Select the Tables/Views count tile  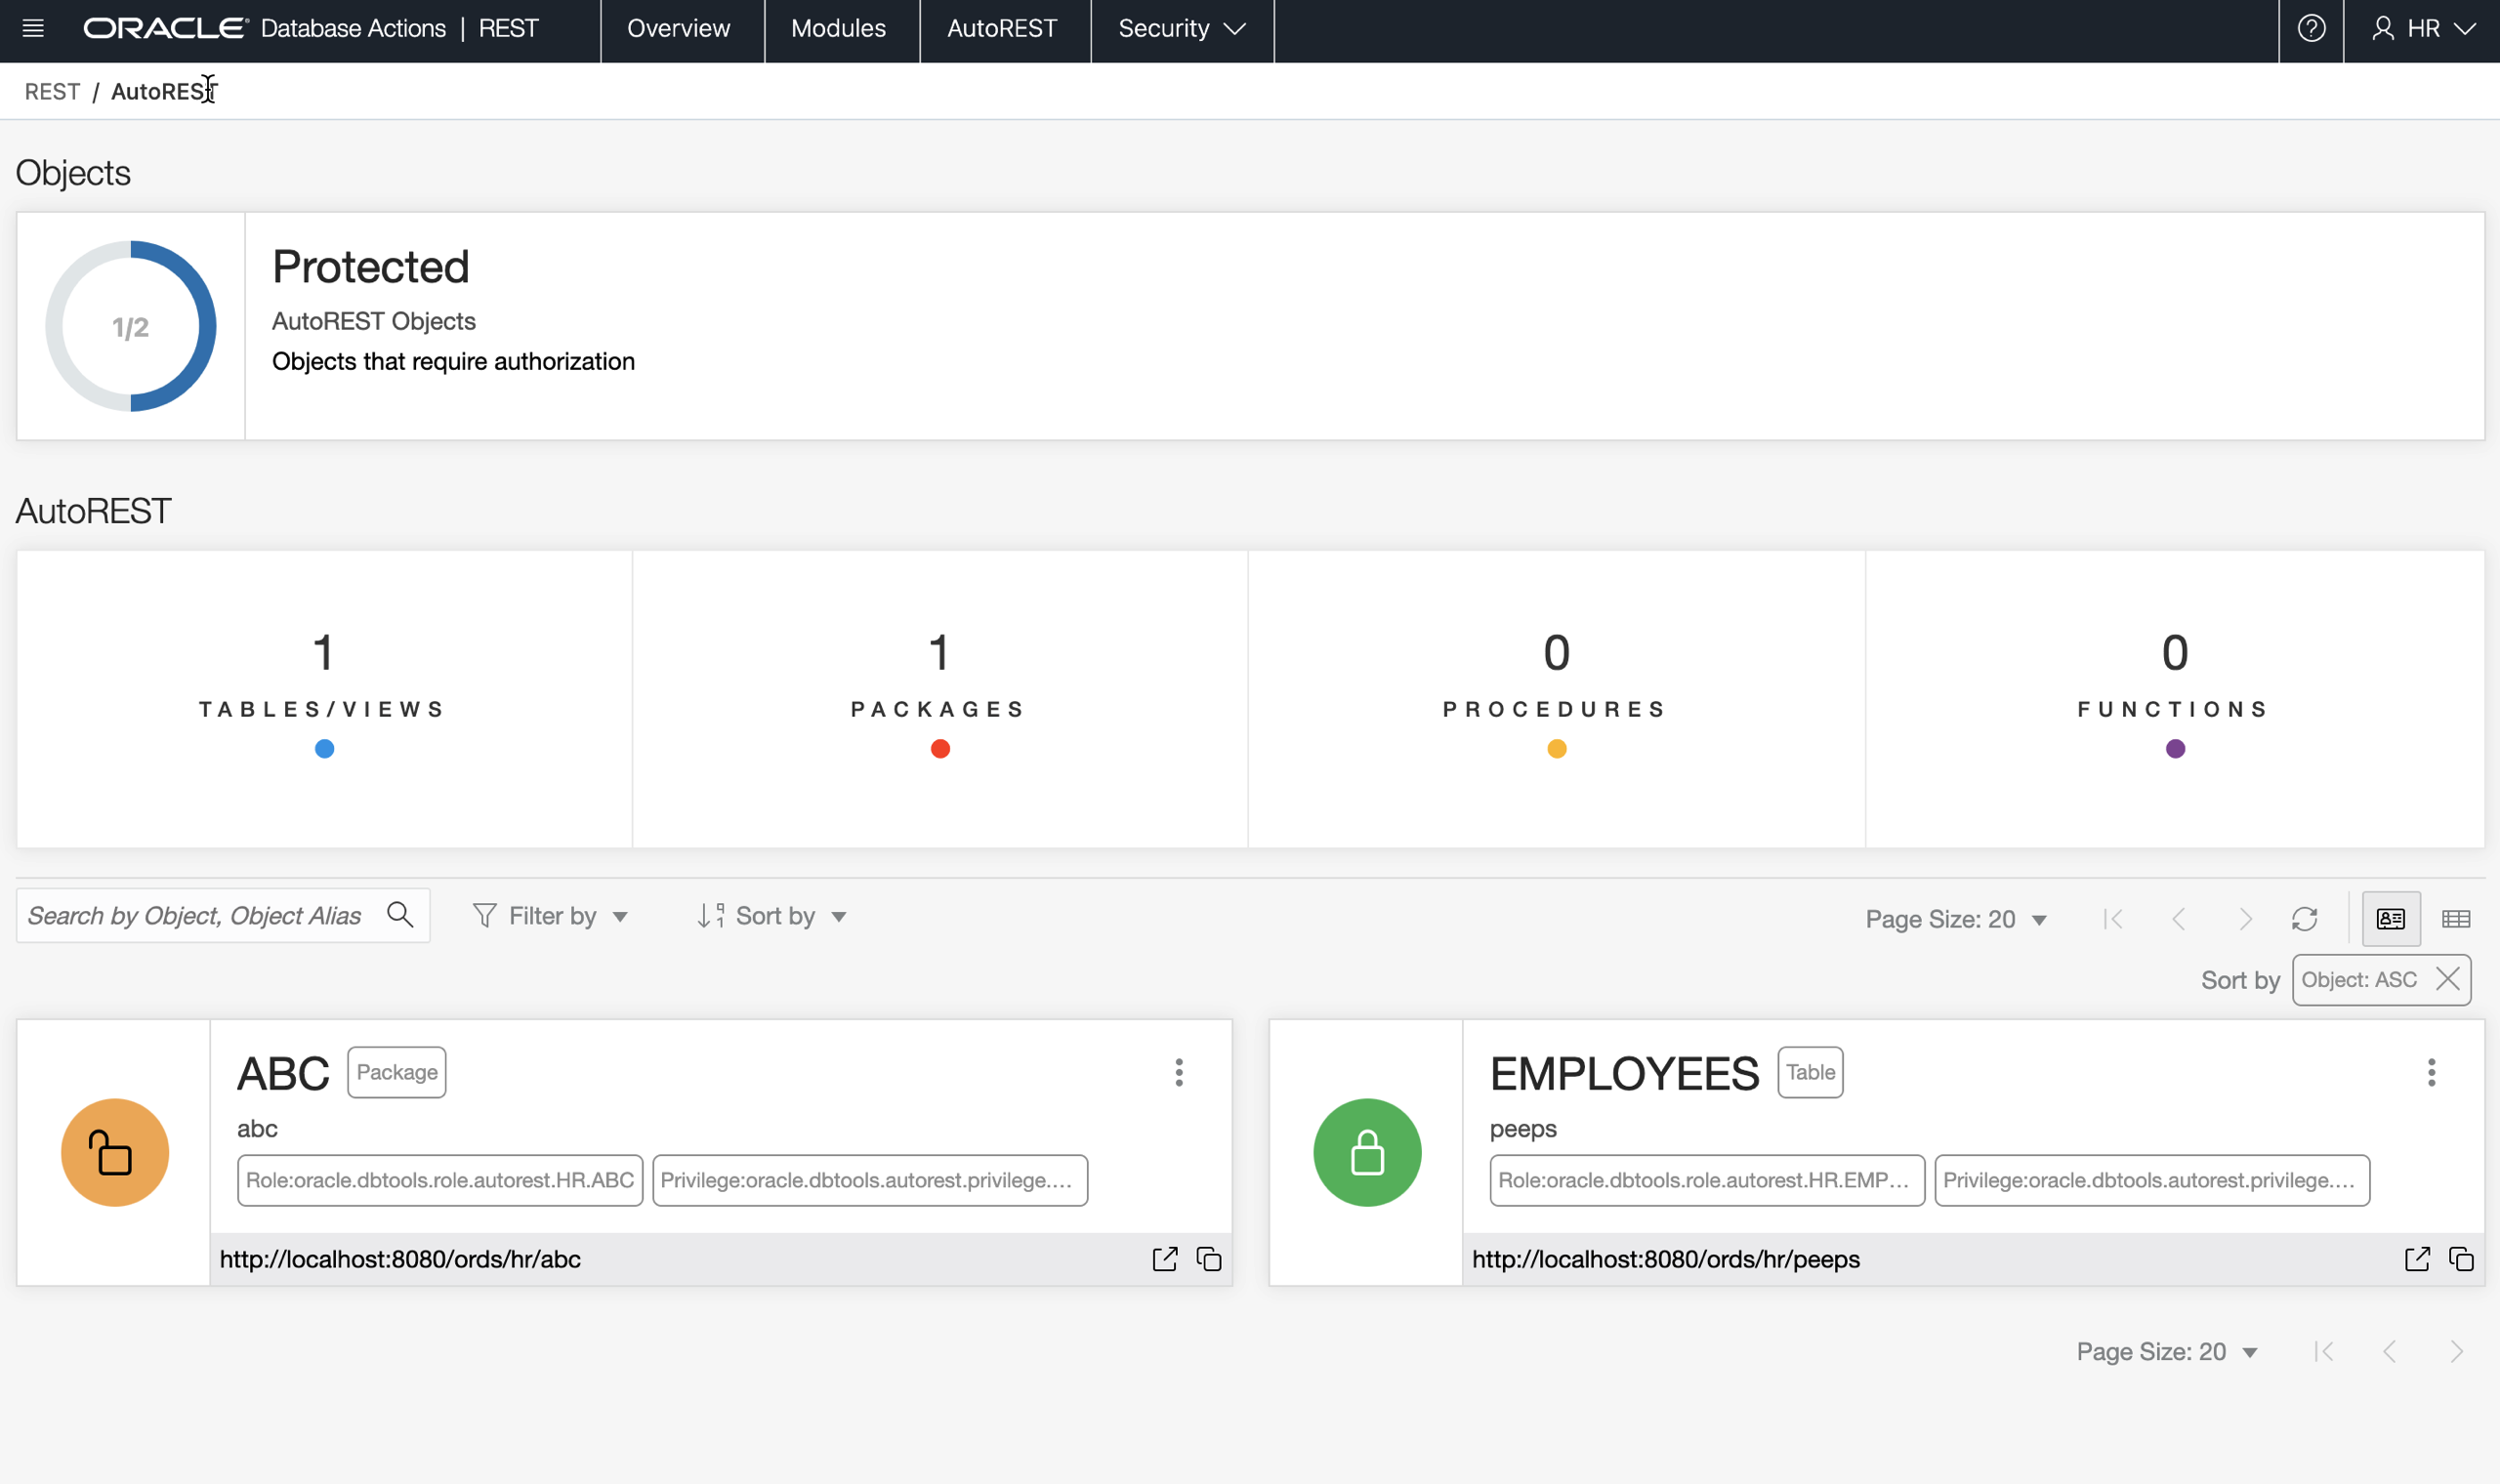(x=324, y=699)
